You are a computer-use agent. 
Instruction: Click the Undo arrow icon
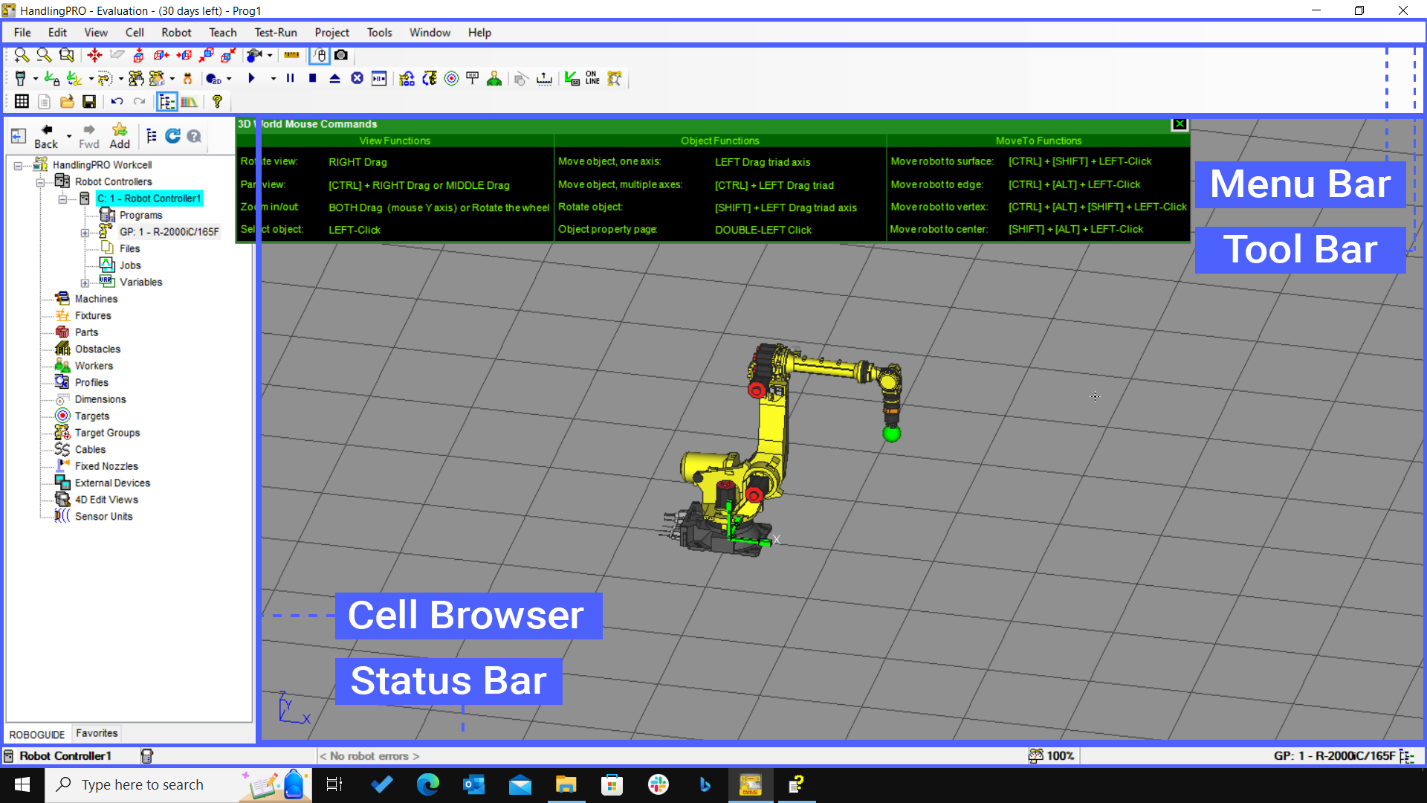(117, 101)
